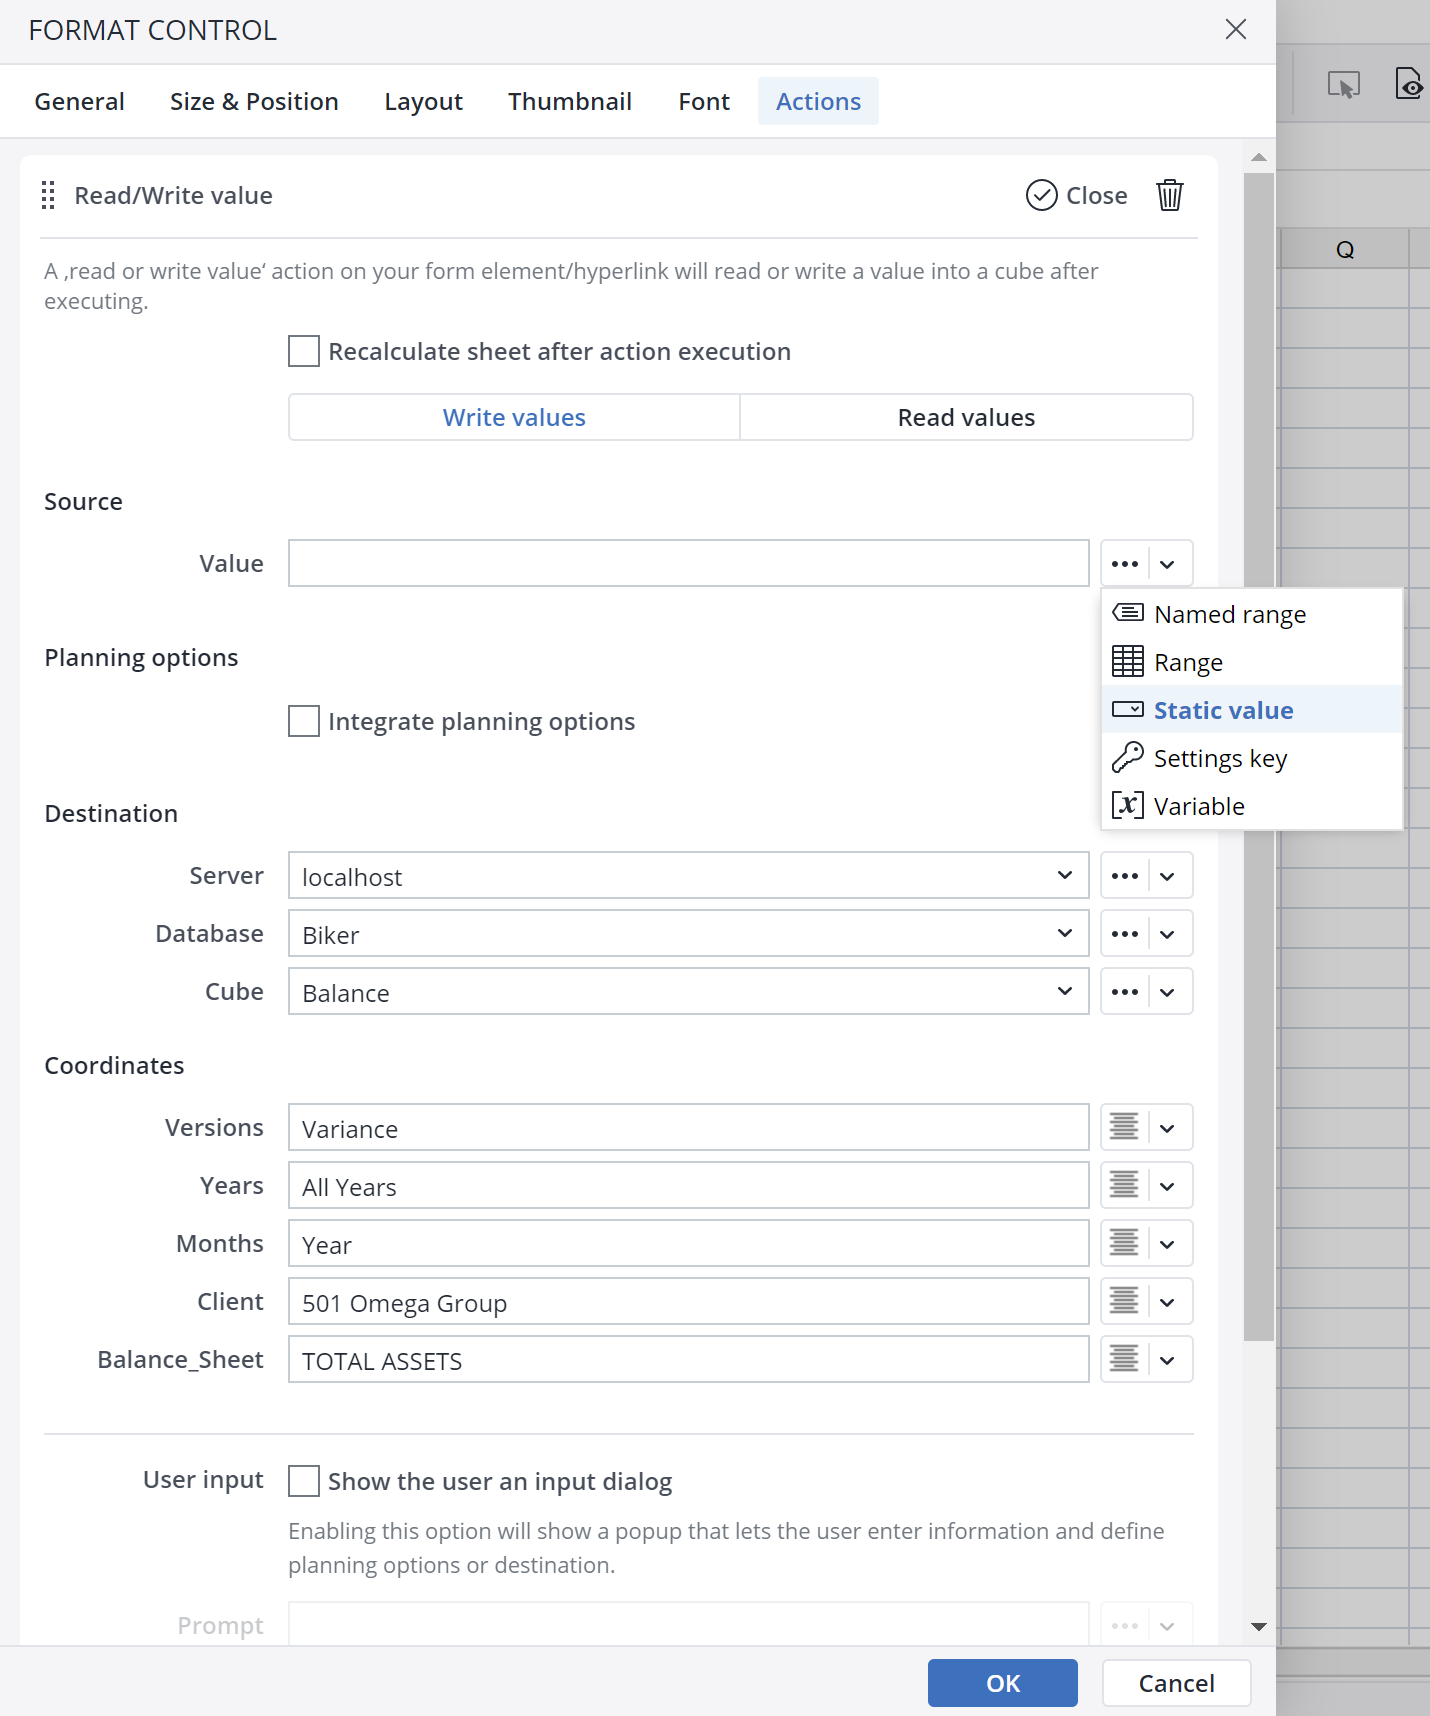Select Static value in the source menu
This screenshot has width=1430, height=1716.
point(1251,710)
